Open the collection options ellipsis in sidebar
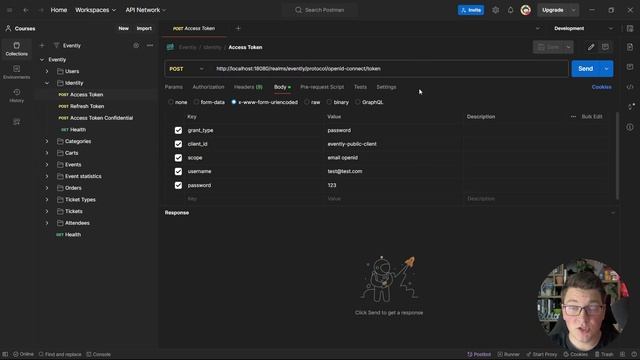Image resolution: width=640 pixels, height=360 pixels. pyautogui.click(x=150, y=45)
